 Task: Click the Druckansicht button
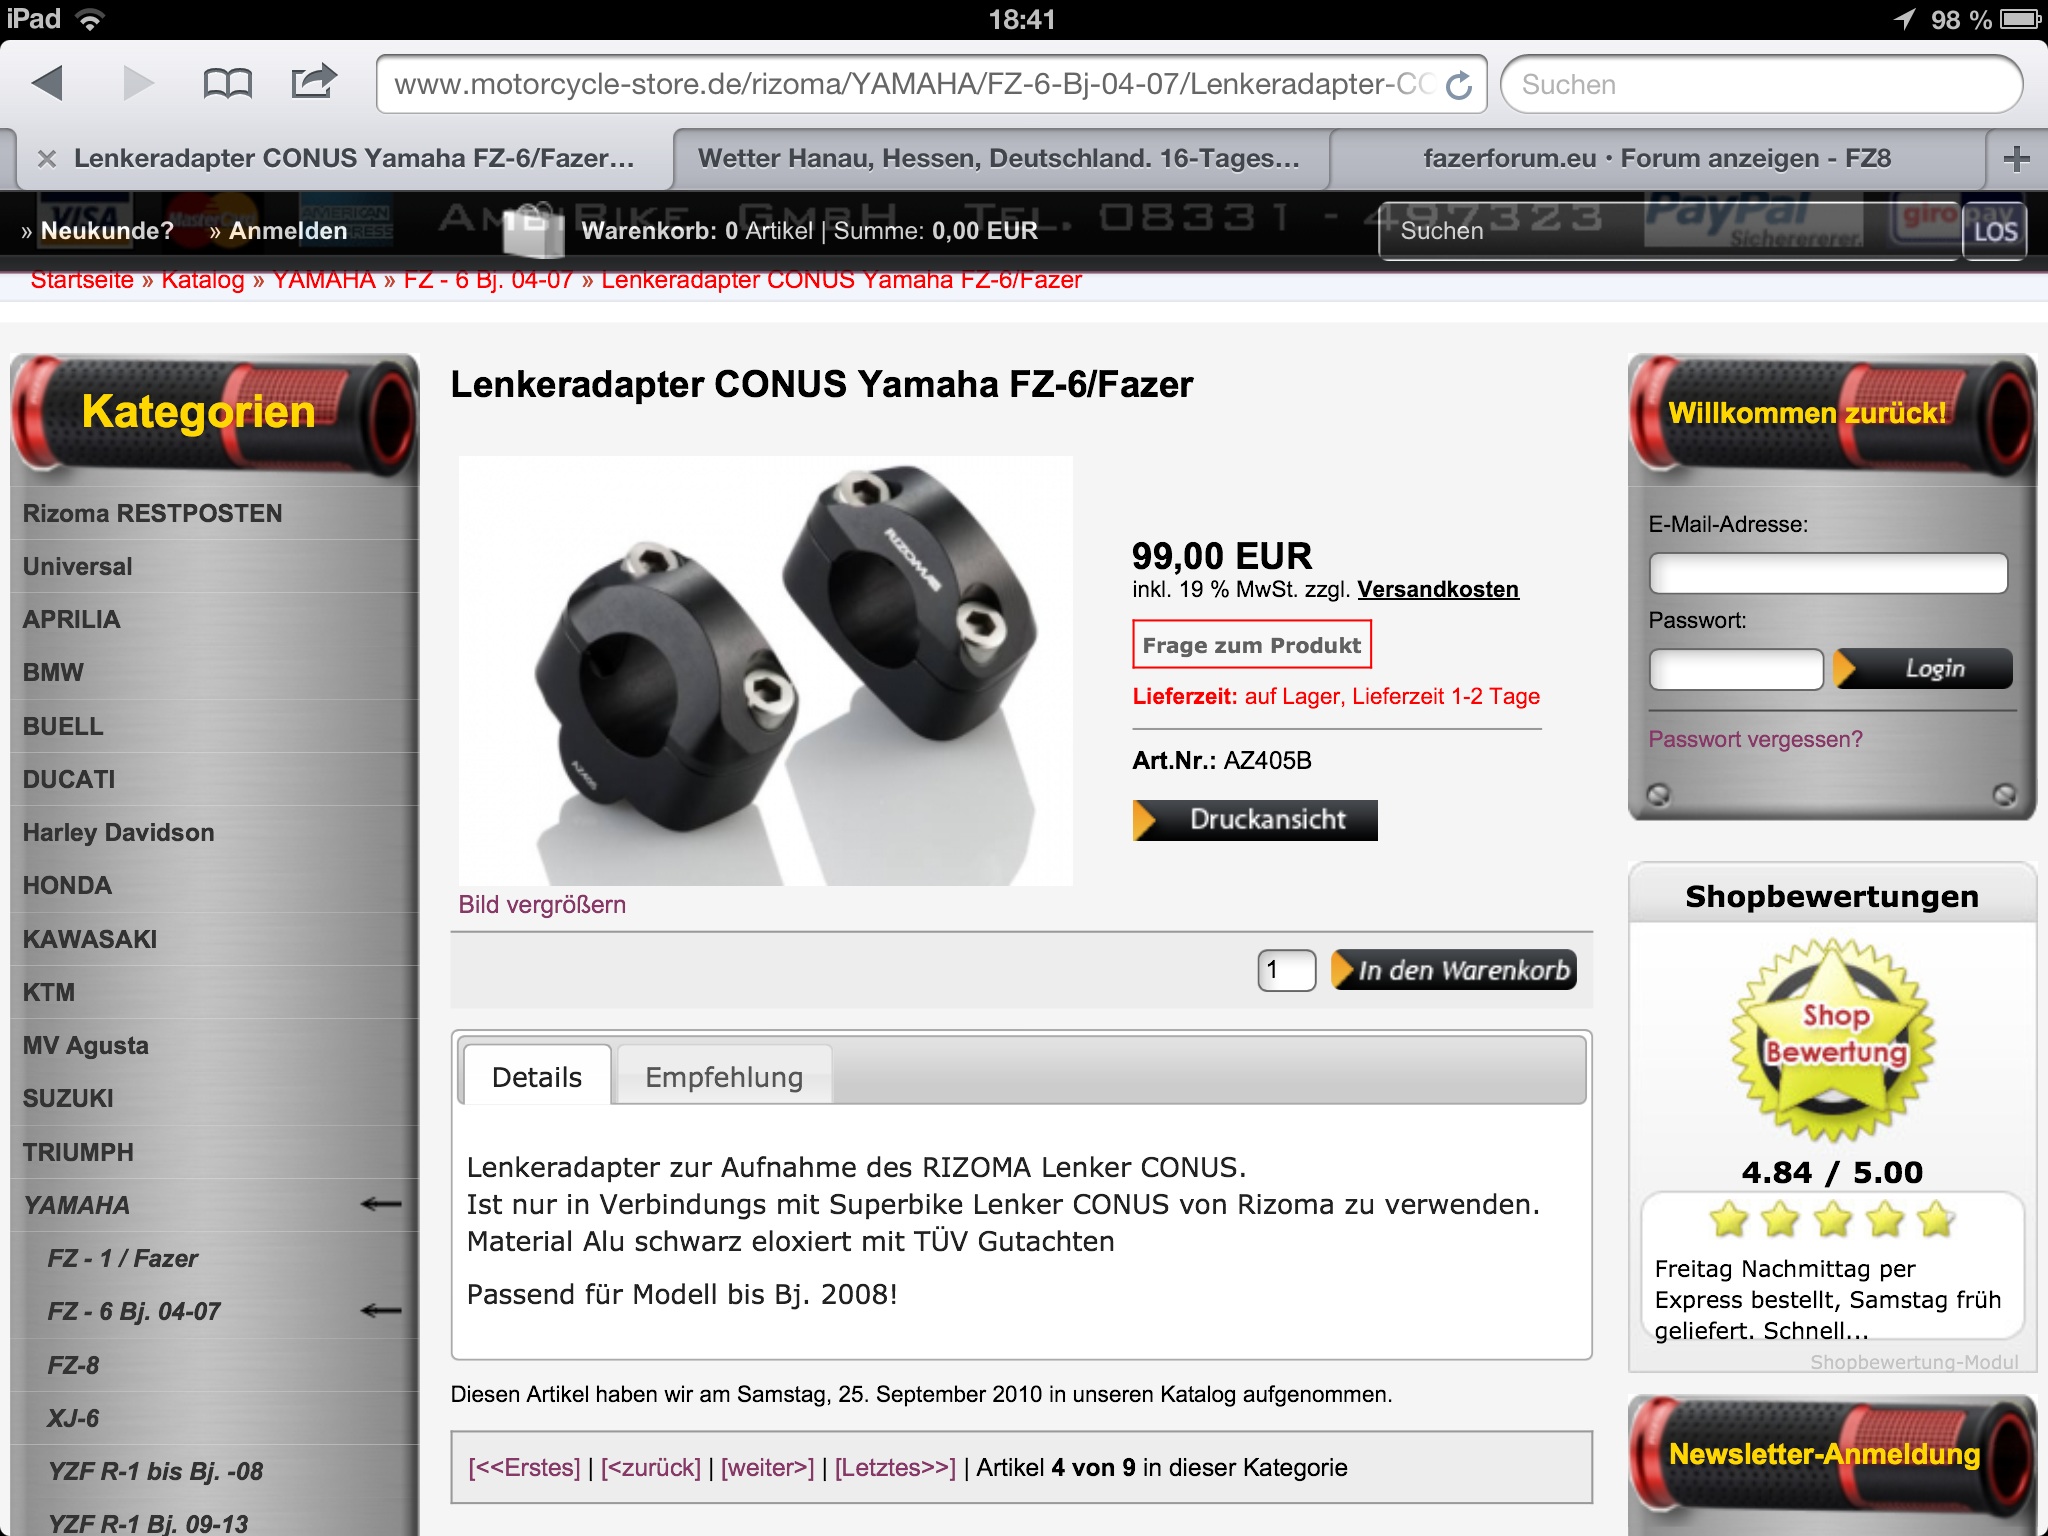click(x=1255, y=820)
